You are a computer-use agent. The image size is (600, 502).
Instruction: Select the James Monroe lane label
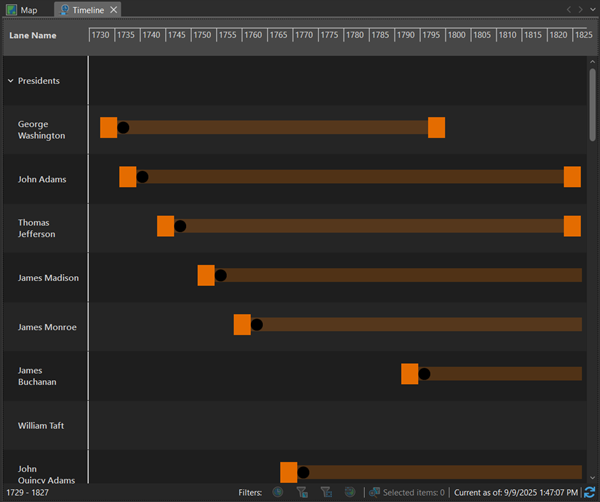tap(47, 327)
